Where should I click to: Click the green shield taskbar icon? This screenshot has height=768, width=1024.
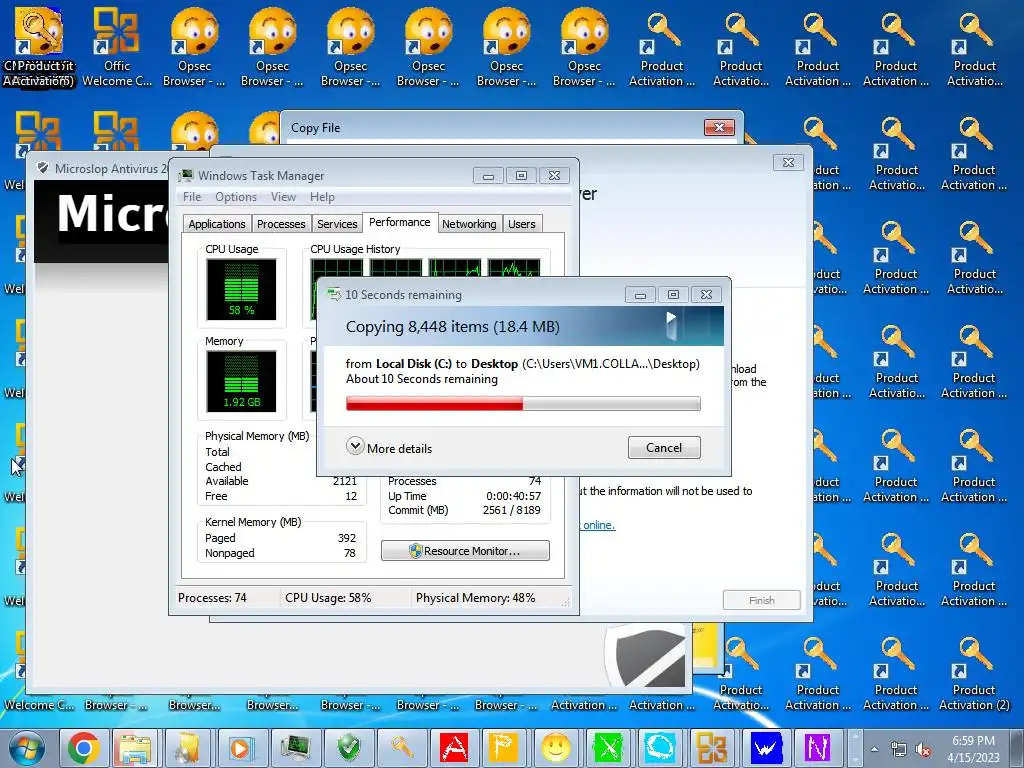coord(348,748)
